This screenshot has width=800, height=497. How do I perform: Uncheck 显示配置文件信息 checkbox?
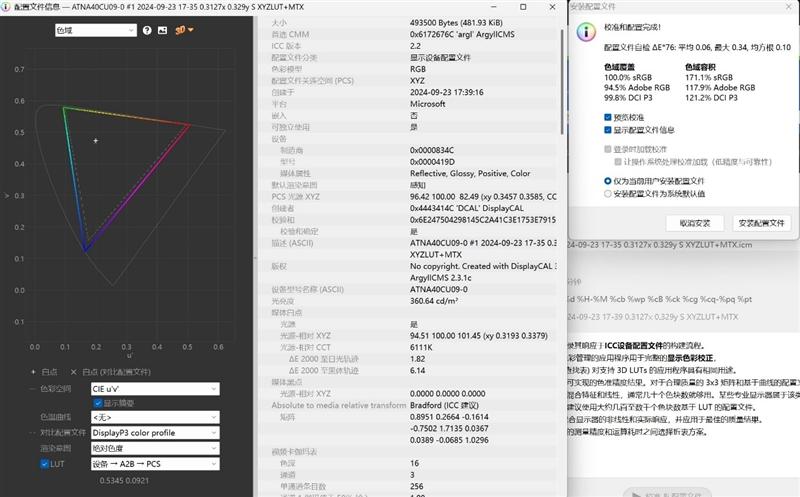pos(608,130)
